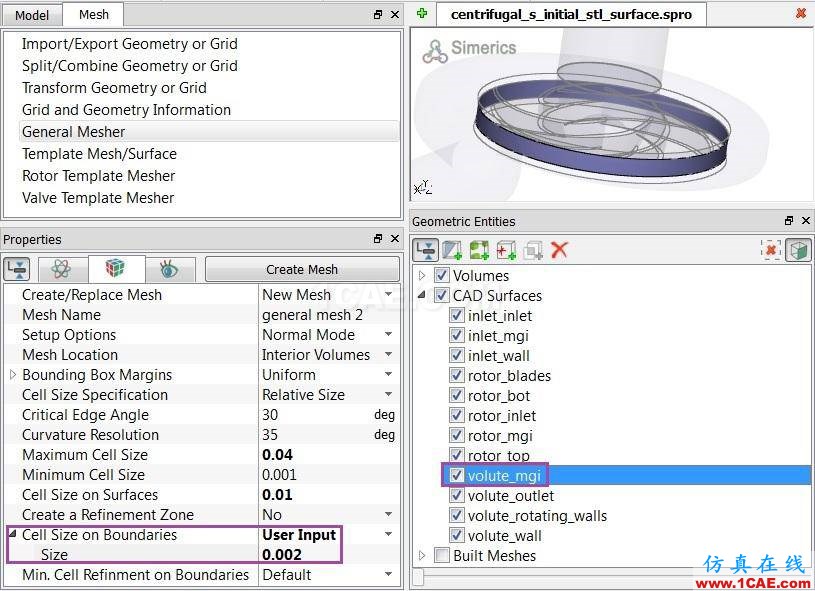Image resolution: width=815 pixels, height=591 pixels.
Task: Click the green cube view icon in Geometric Entities
Action: tap(798, 250)
